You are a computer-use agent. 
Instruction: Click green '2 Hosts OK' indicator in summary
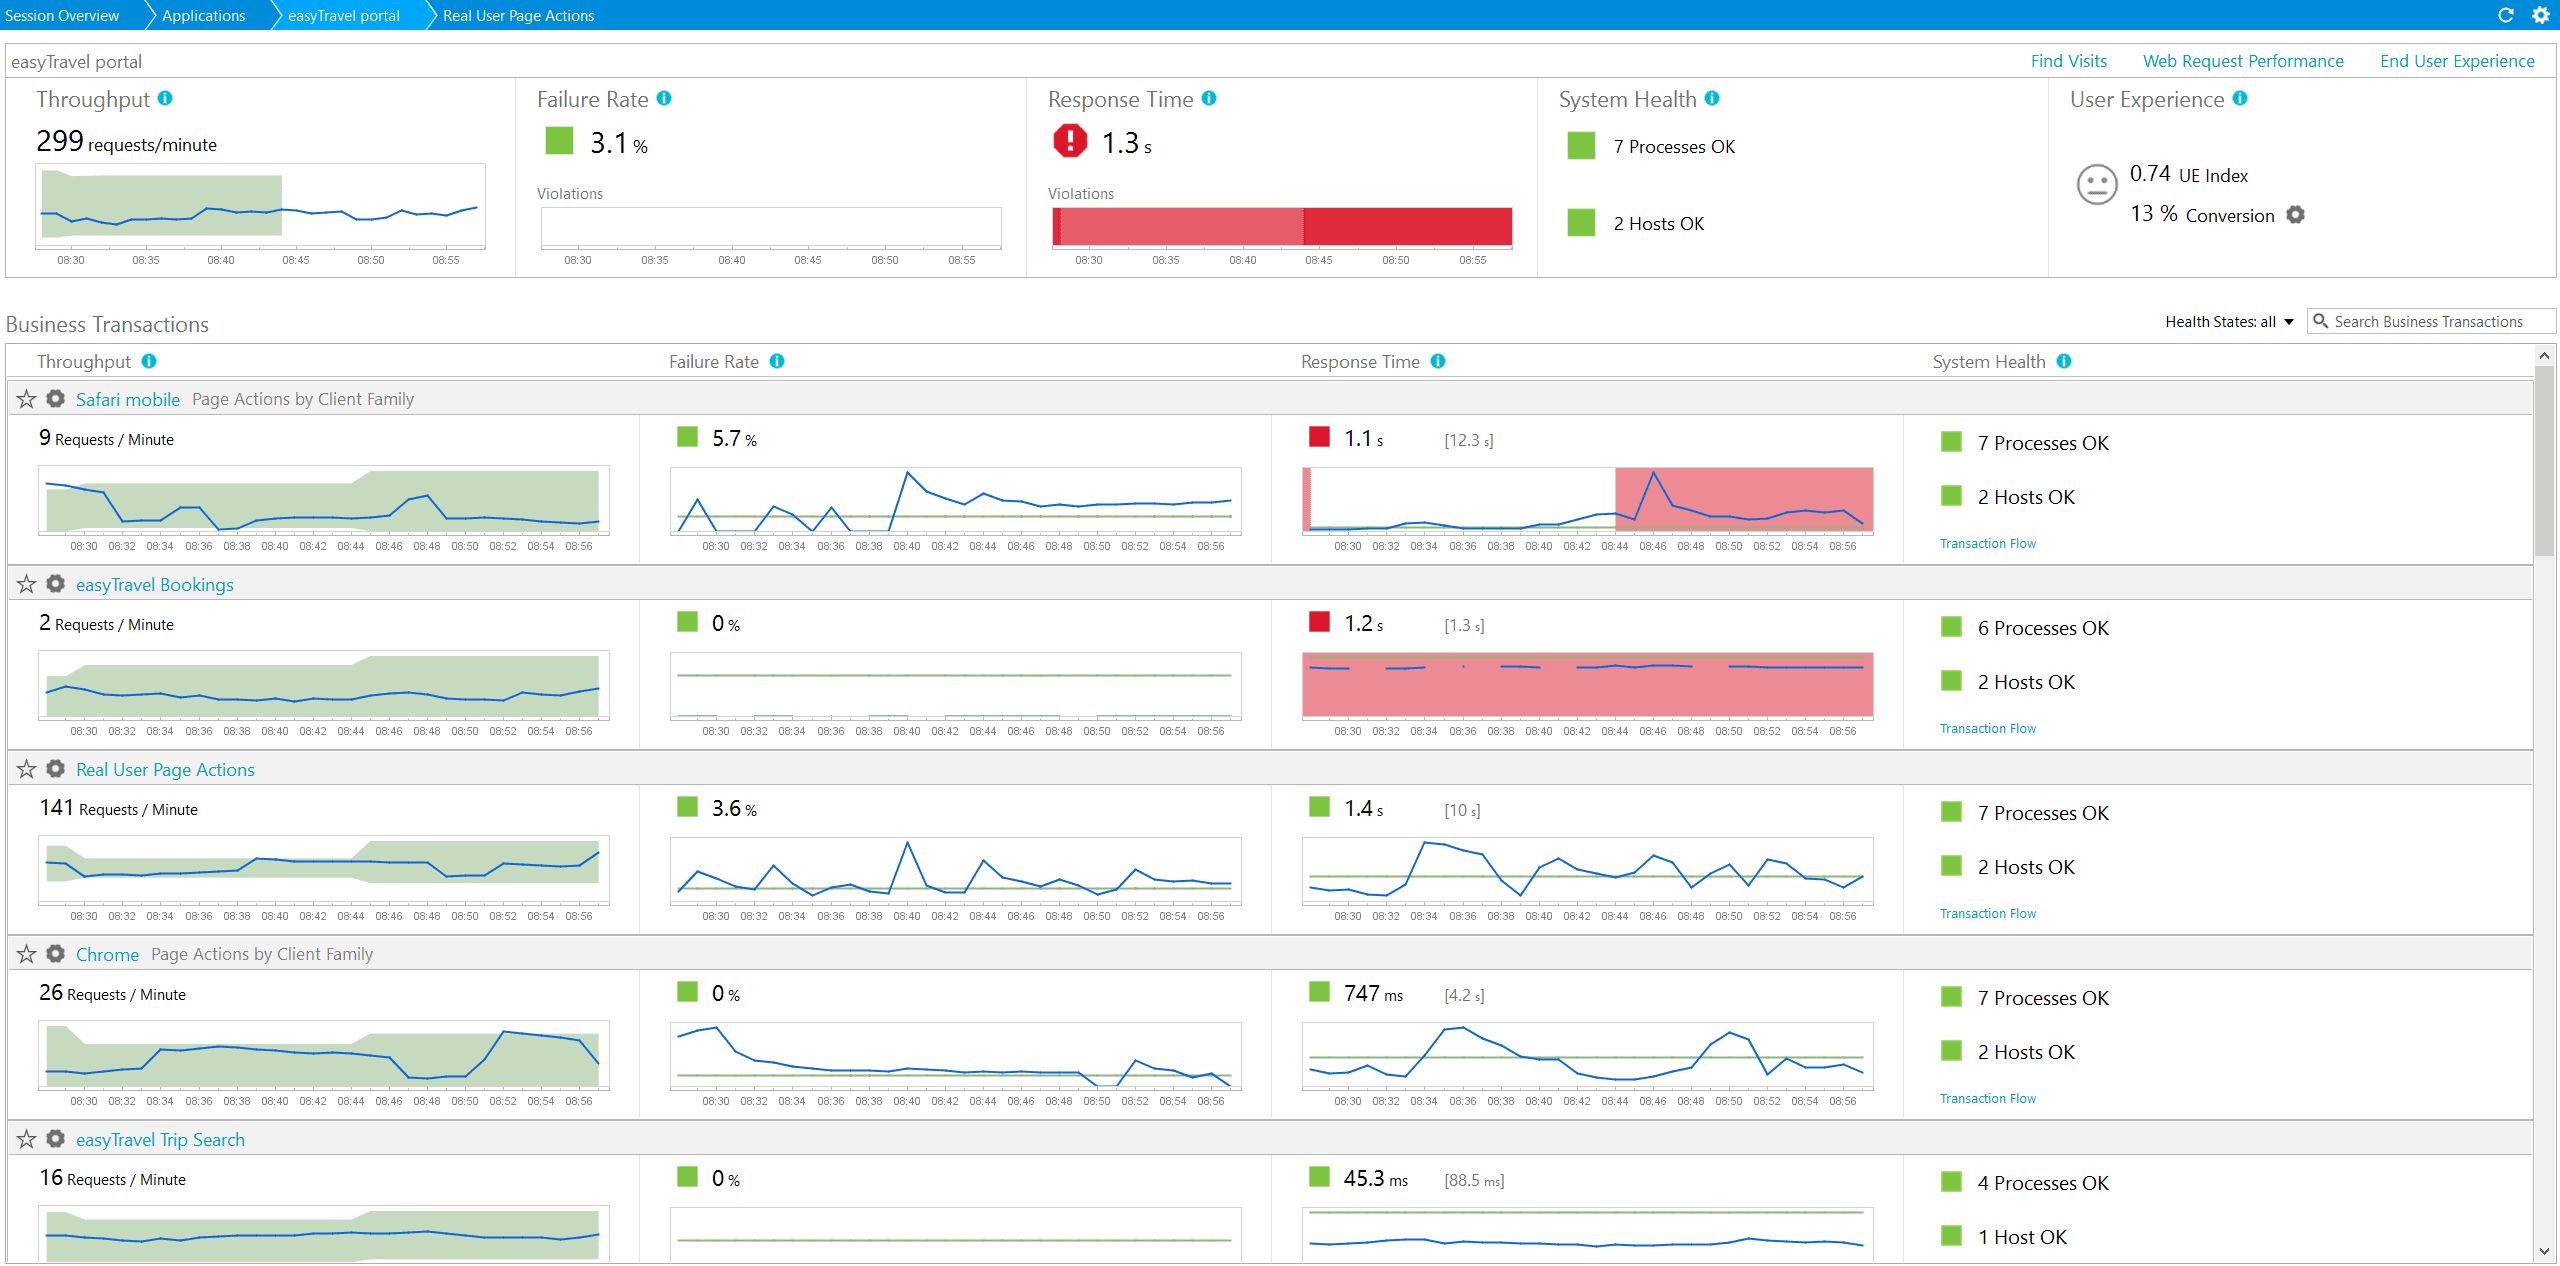point(1581,223)
